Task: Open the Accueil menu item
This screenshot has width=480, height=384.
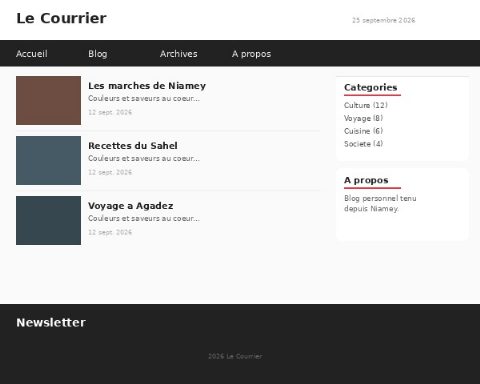Action: point(32,54)
